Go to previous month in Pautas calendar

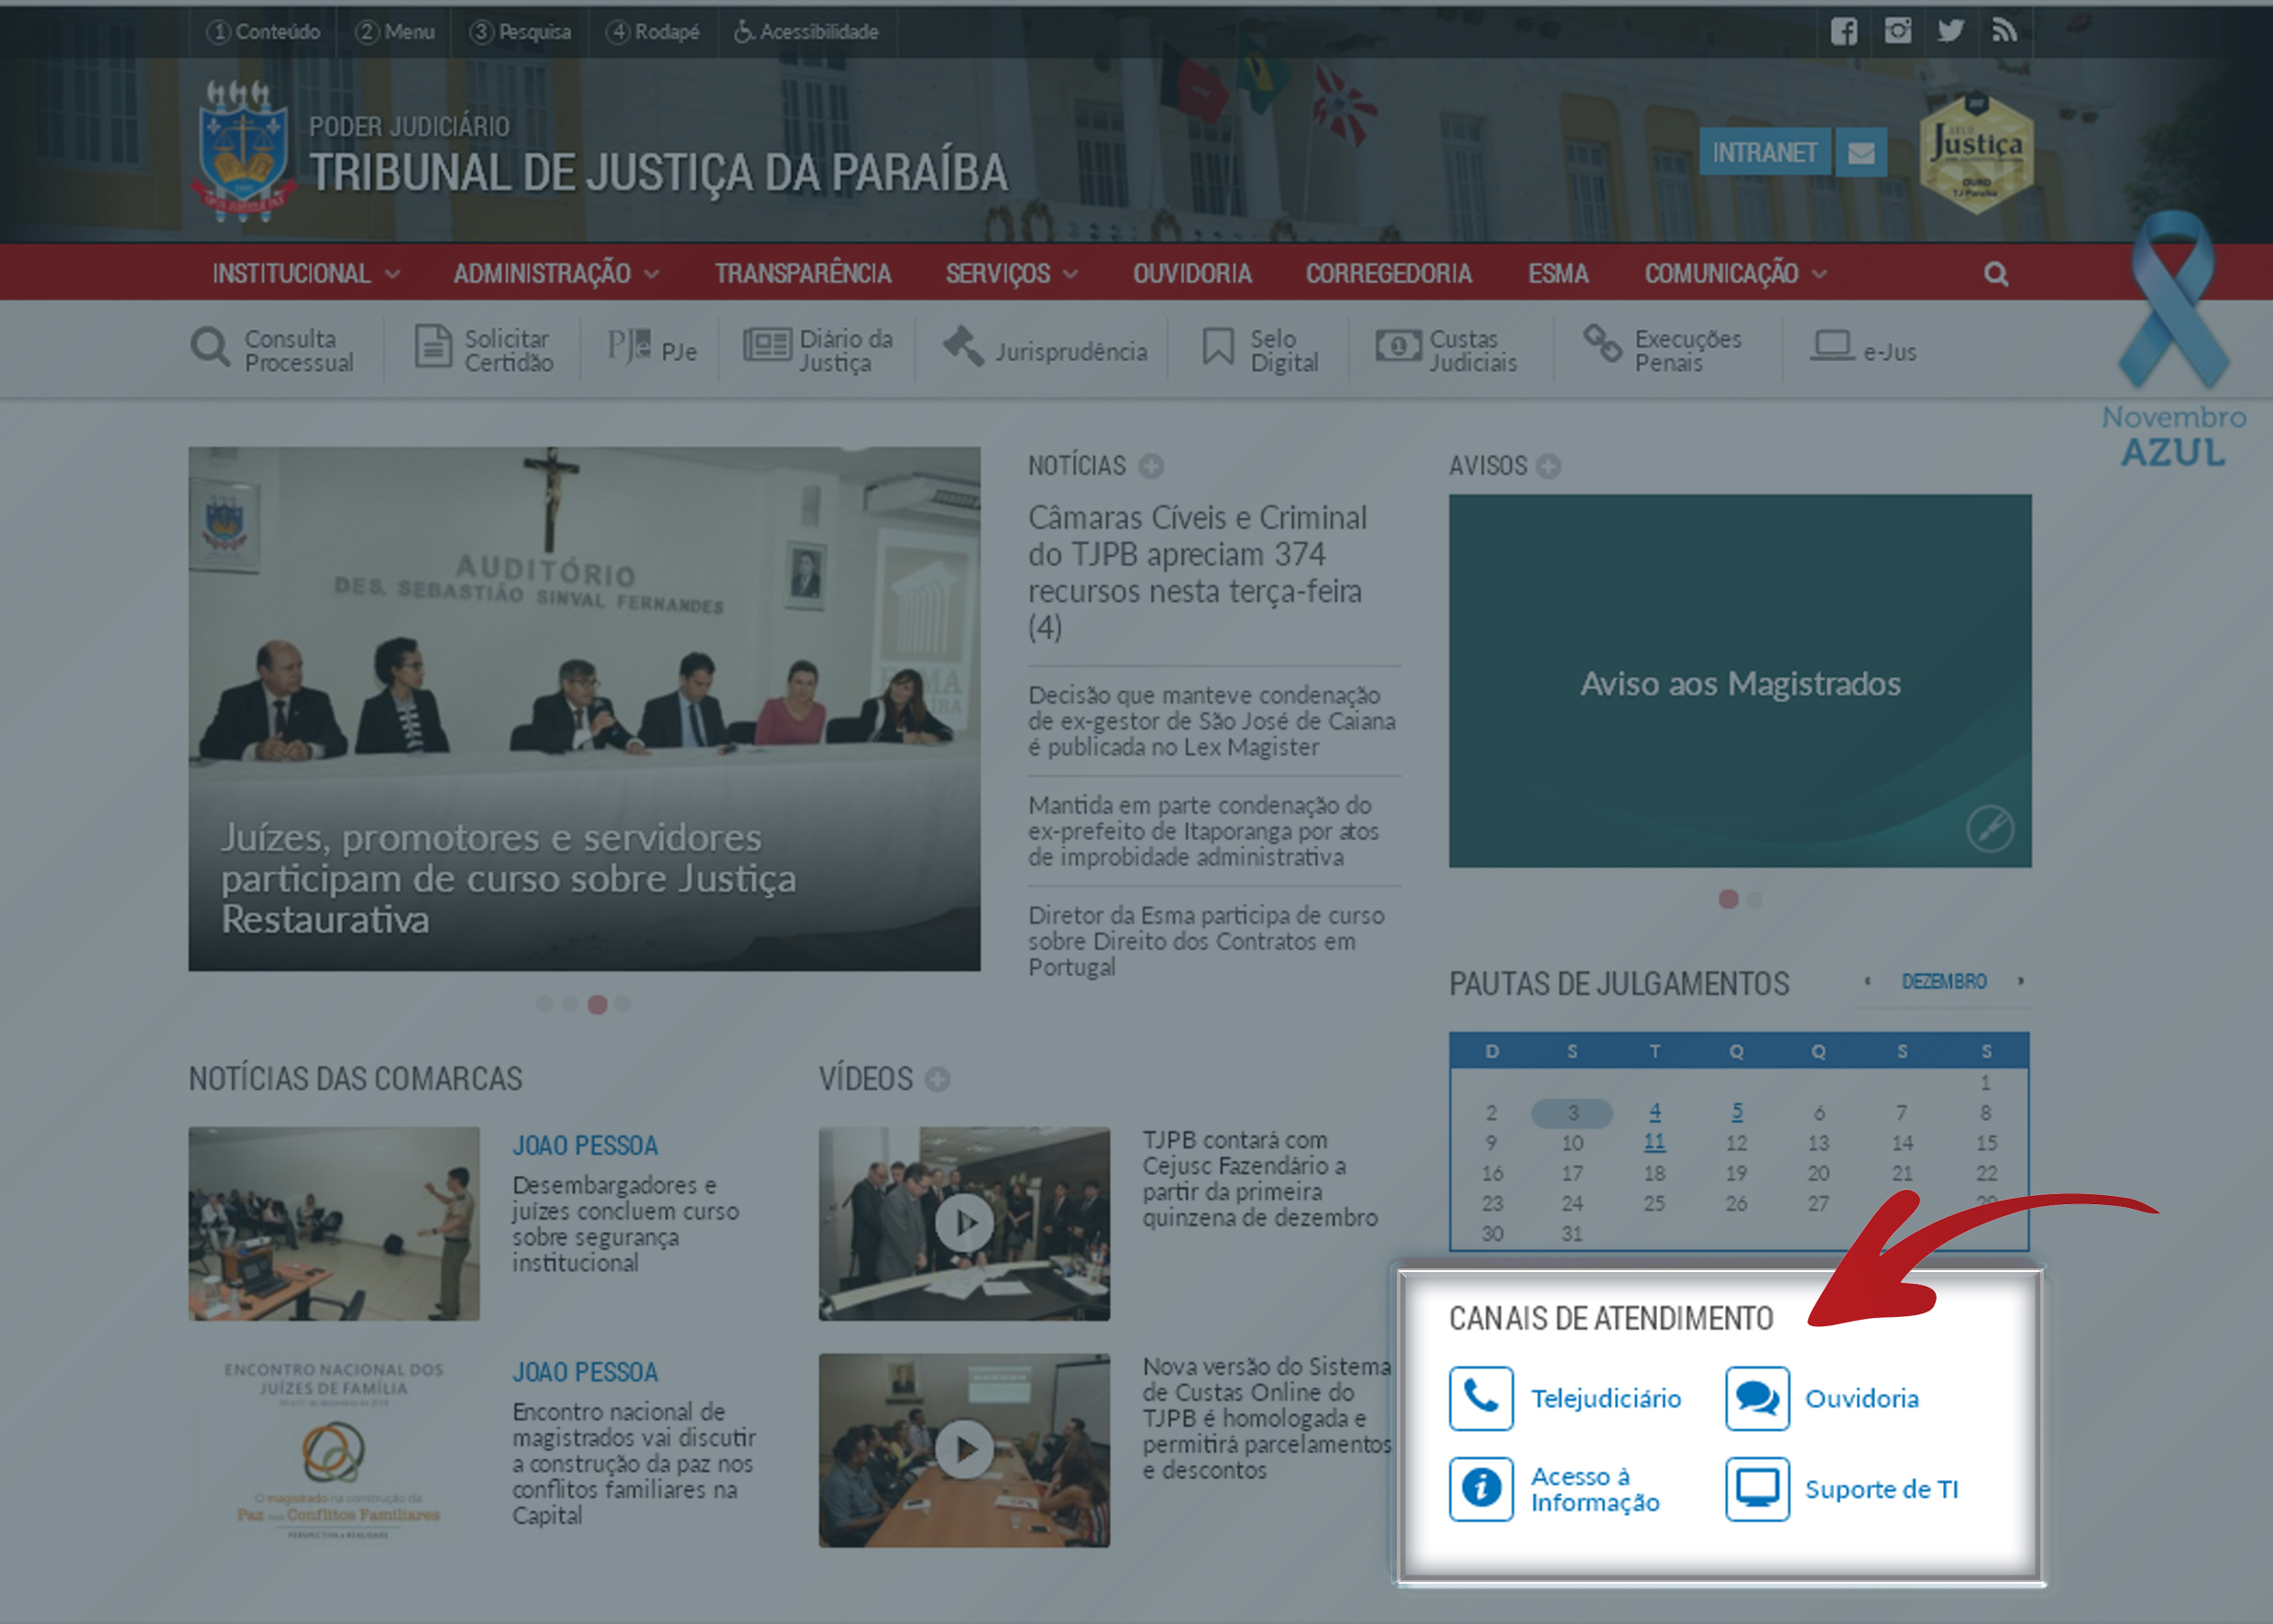click(1867, 981)
